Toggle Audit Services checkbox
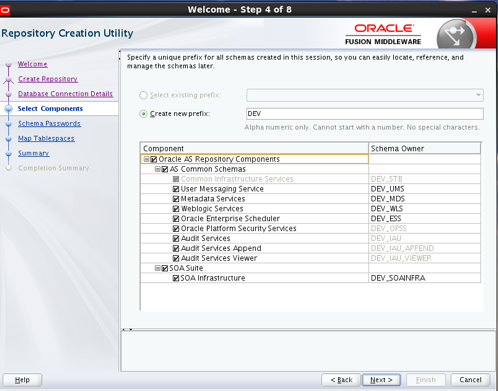The width and height of the screenshot is (498, 391). coord(176,239)
